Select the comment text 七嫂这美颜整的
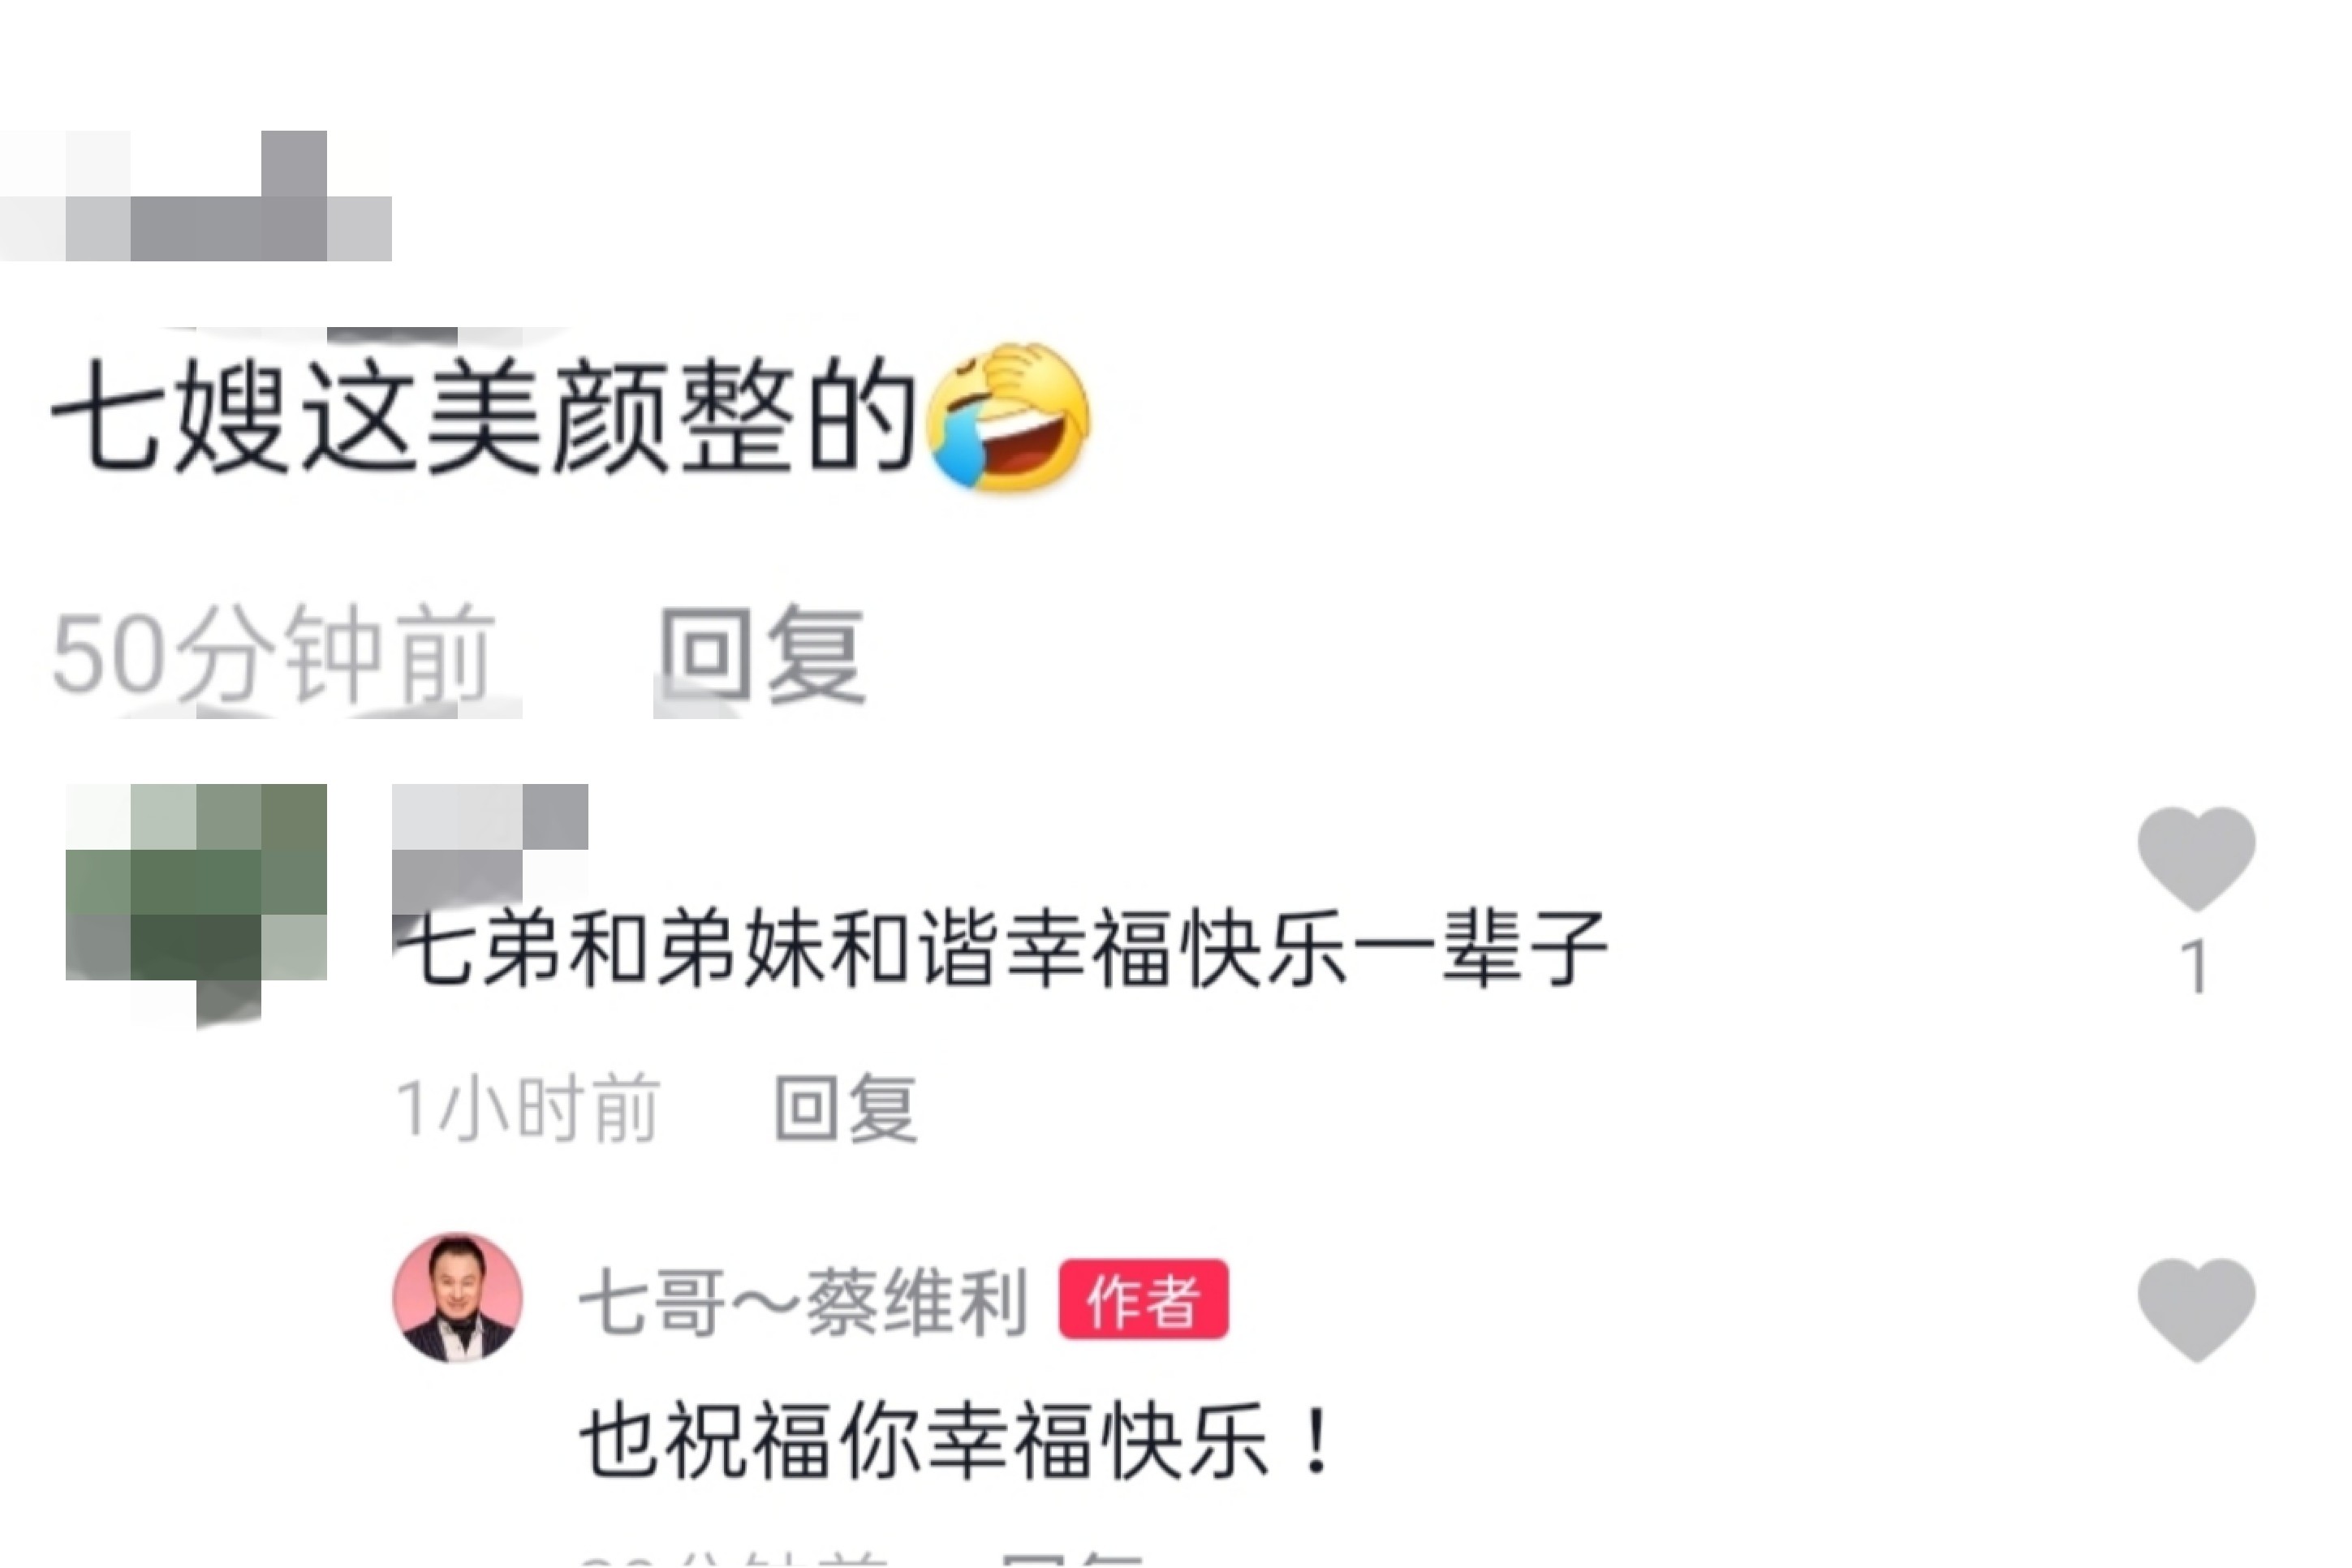Screen dimensions: 2352x1568 (484, 416)
